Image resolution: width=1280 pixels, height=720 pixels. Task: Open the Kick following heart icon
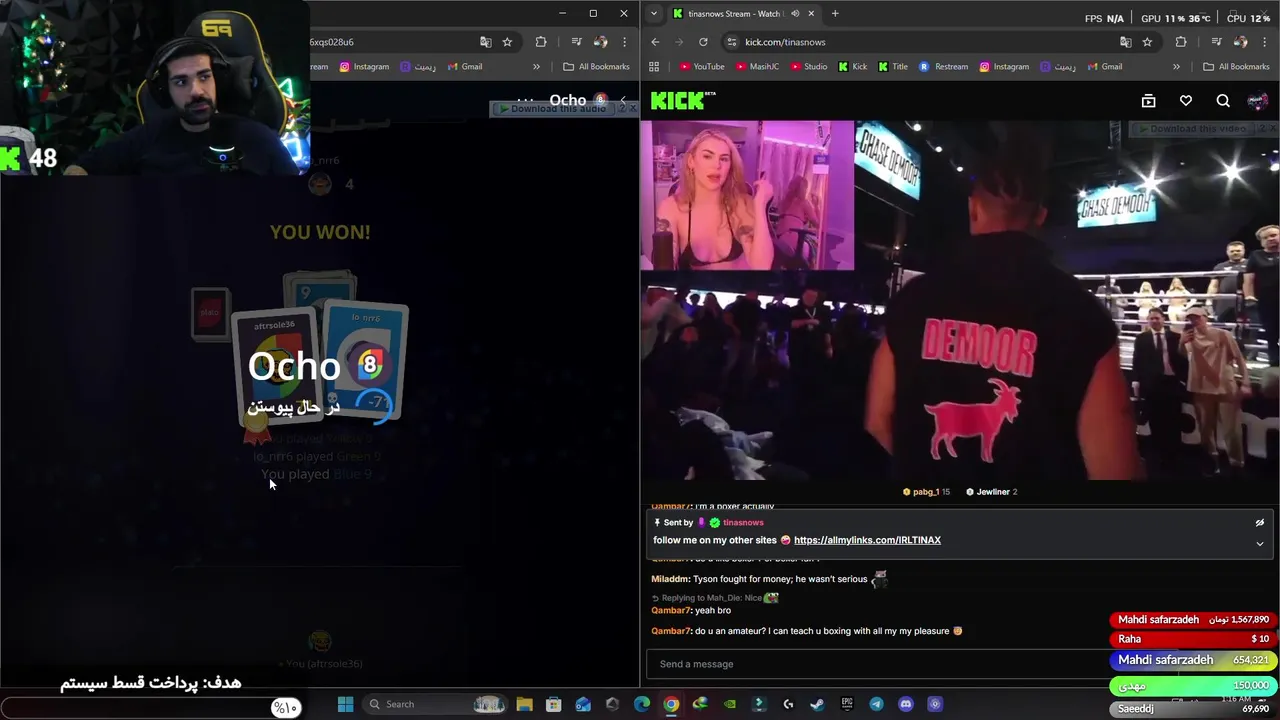[x=1186, y=101]
